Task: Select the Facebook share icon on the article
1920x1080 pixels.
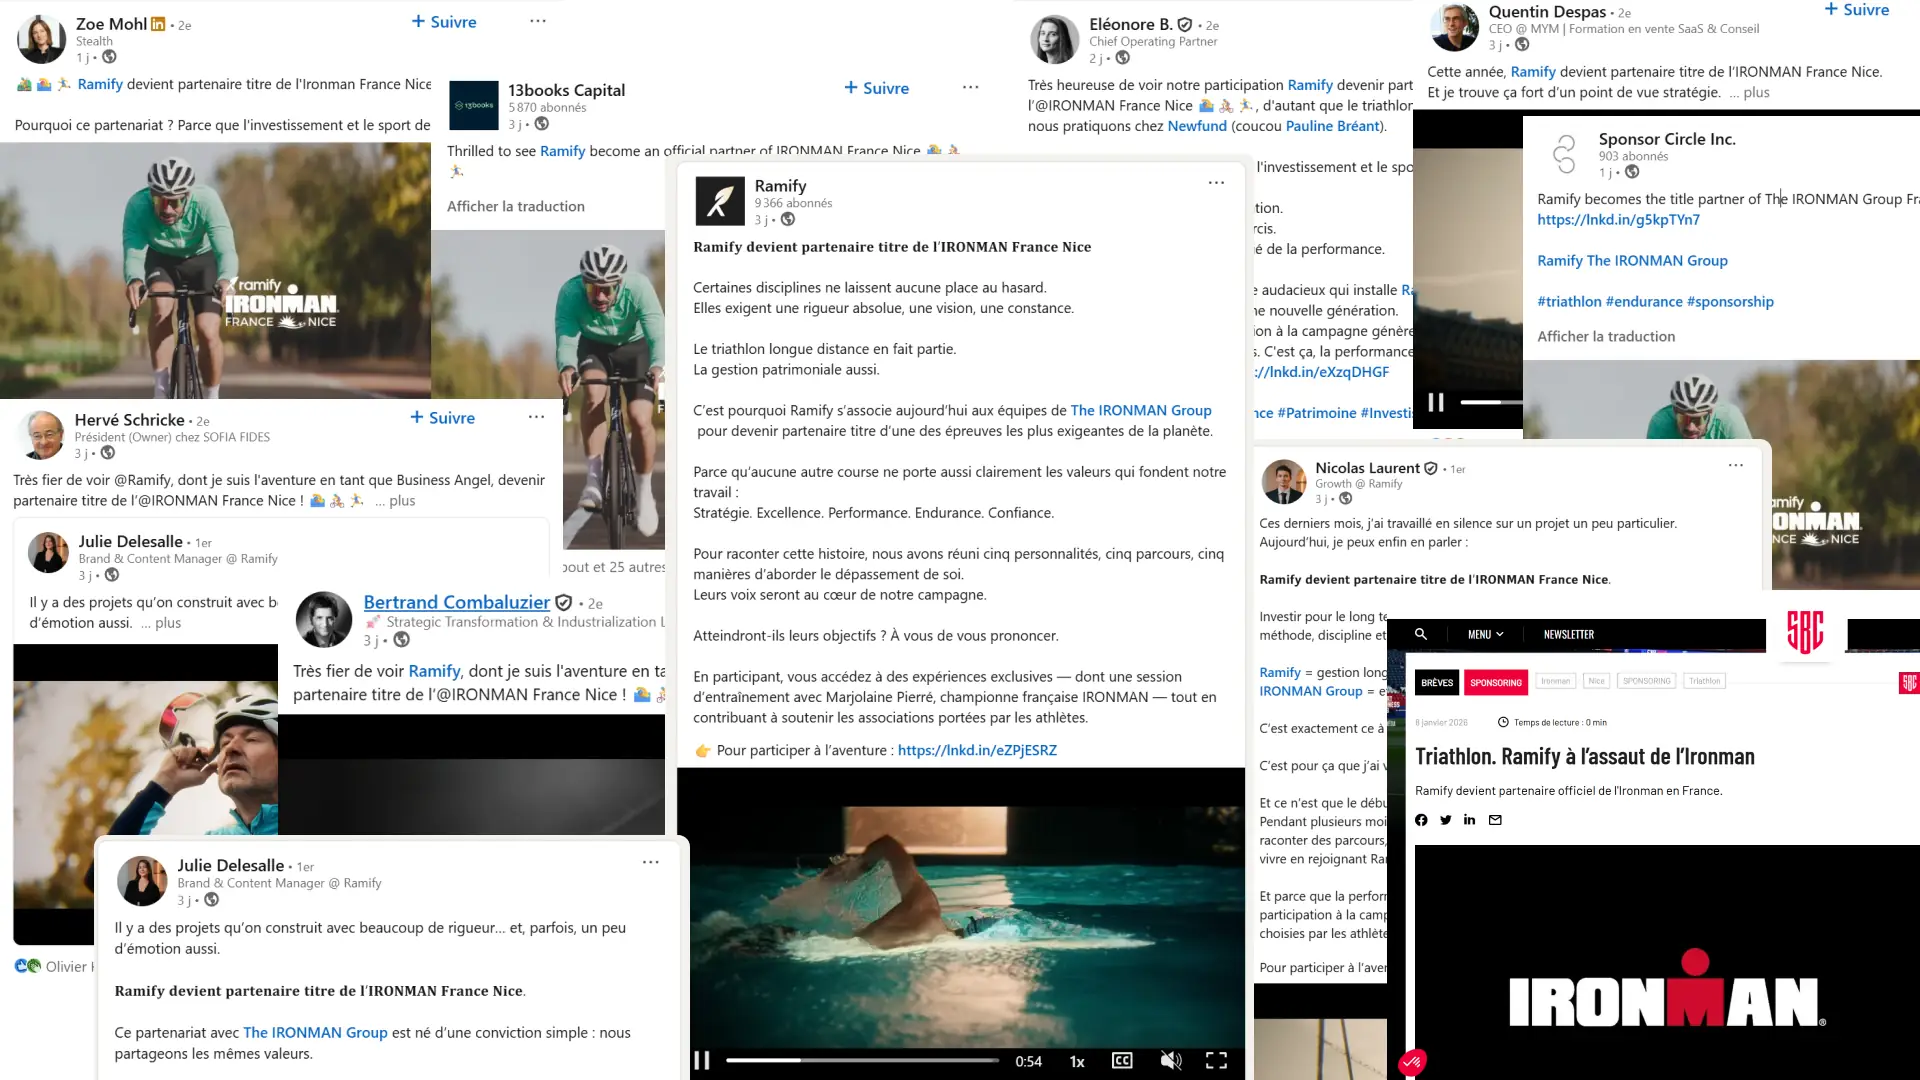Action: 1421,820
